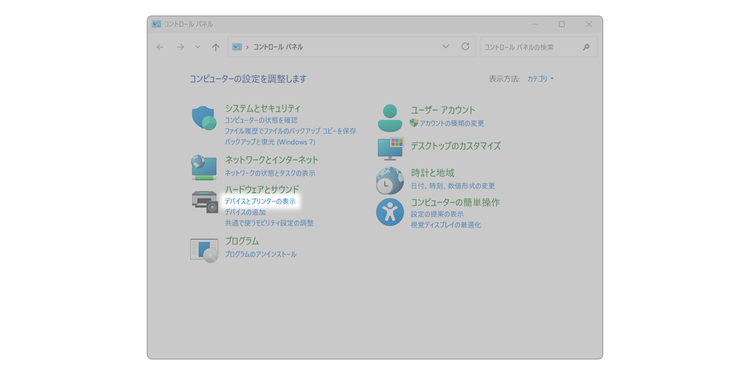750x375 pixels.
Task: Click the title bar Control Panel icon
Action: [x=156, y=24]
